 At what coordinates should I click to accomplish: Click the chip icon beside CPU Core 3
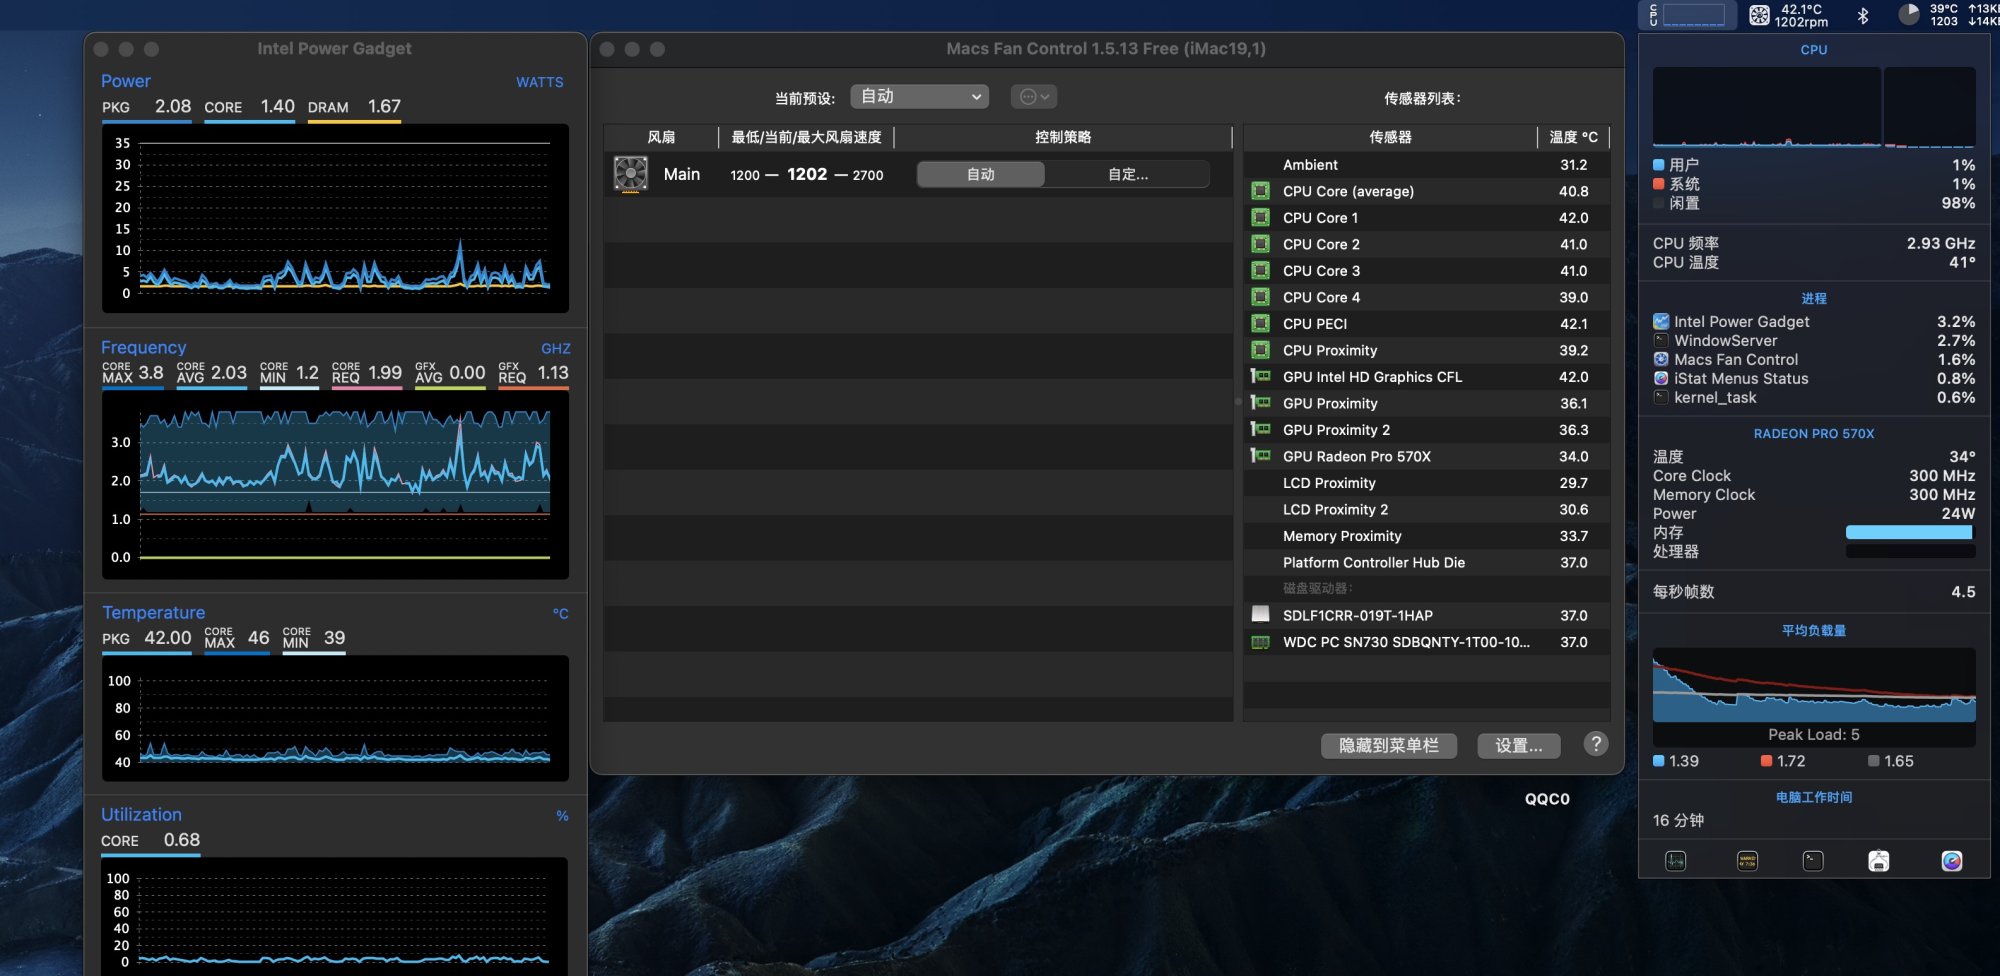coord(1261,271)
